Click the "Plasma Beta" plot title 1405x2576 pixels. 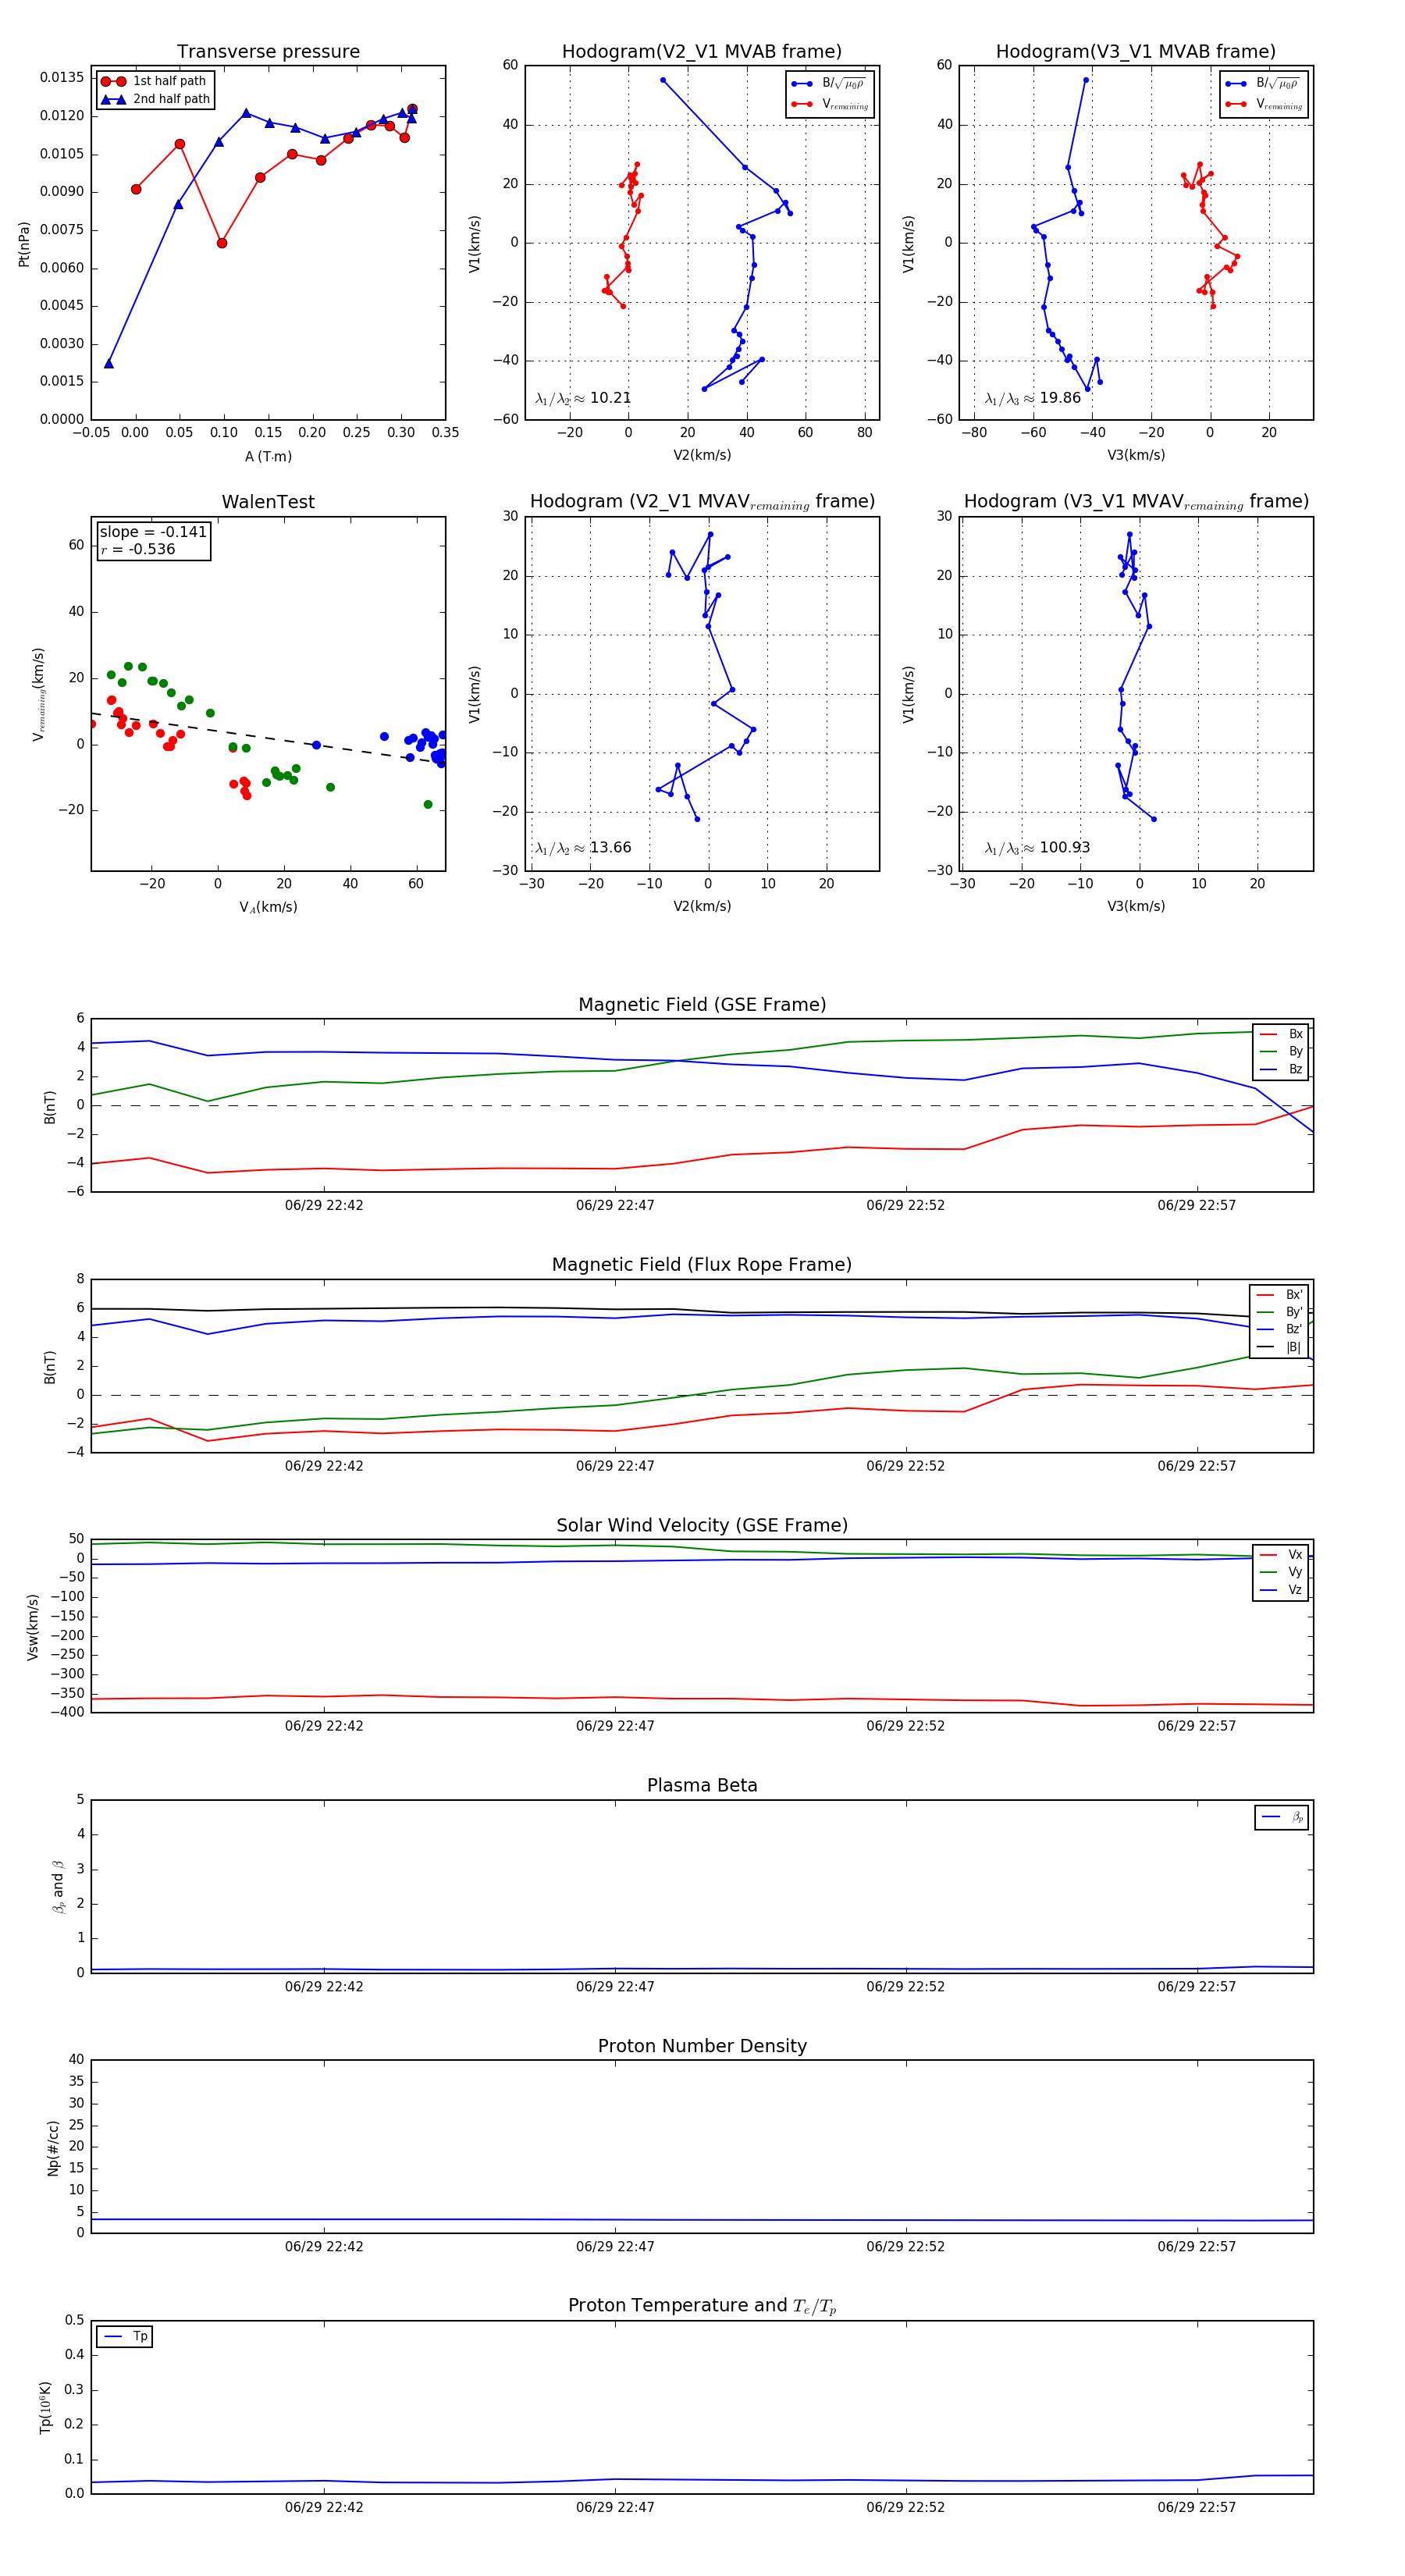tap(702, 1786)
